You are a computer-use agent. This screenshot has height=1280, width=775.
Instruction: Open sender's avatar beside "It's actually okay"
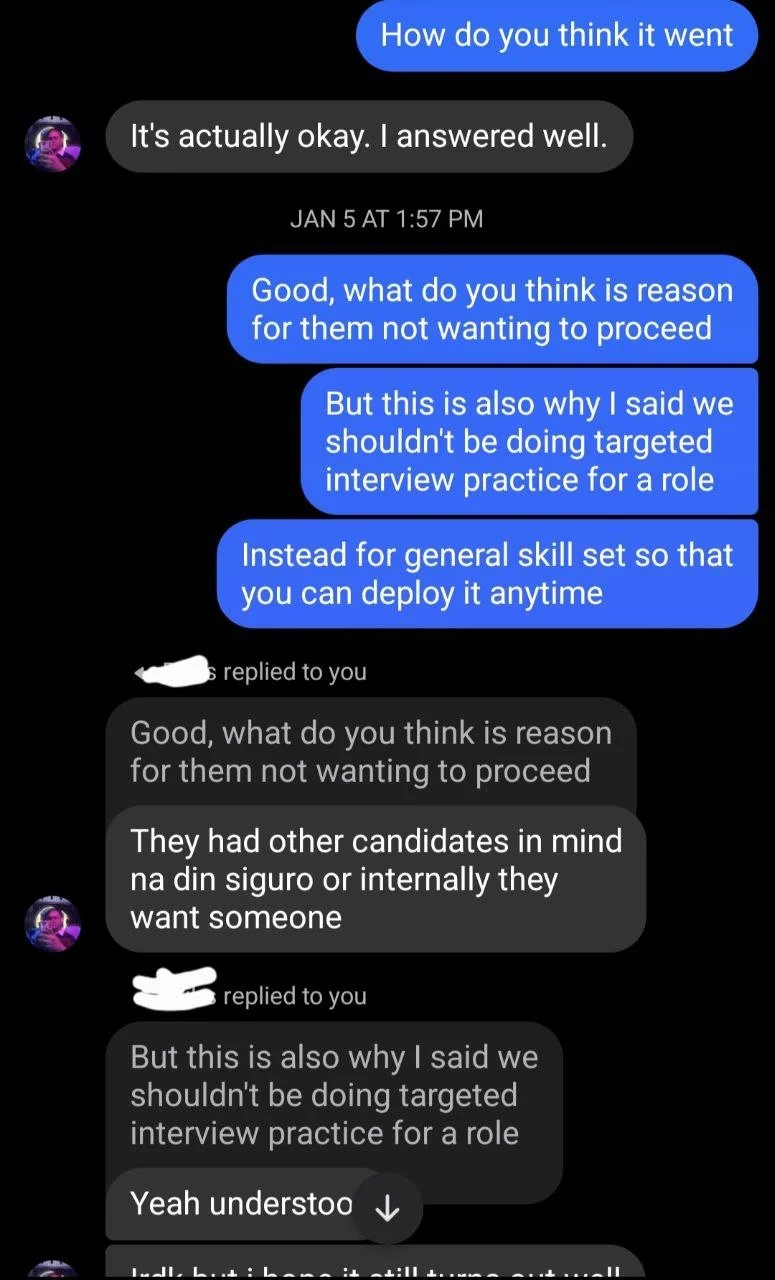(52, 144)
